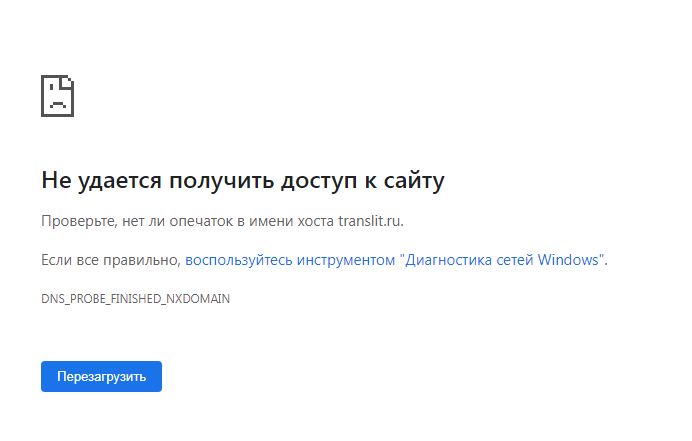
Task: Click the word Windows in the diagnostics link
Action: coord(570,260)
